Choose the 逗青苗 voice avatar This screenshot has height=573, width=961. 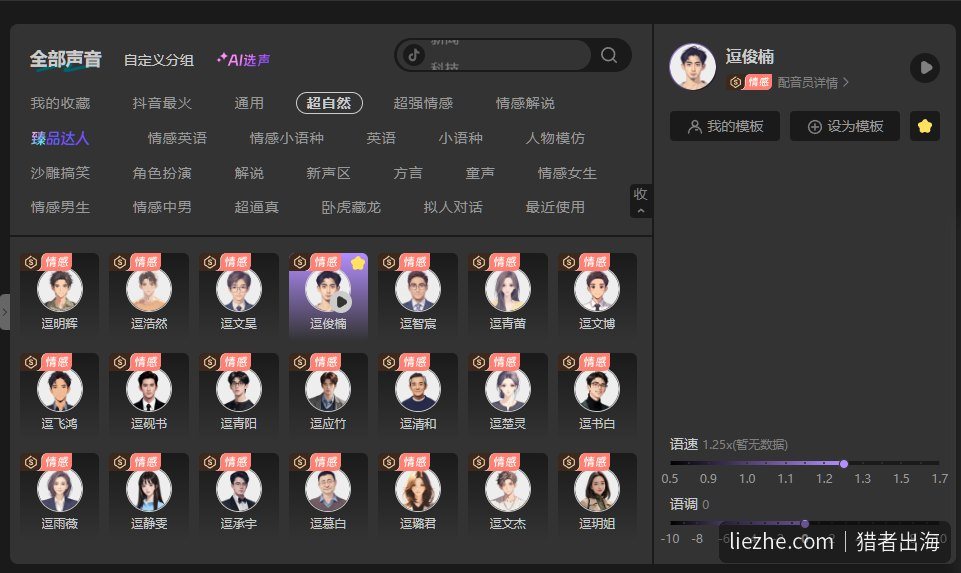[507, 289]
